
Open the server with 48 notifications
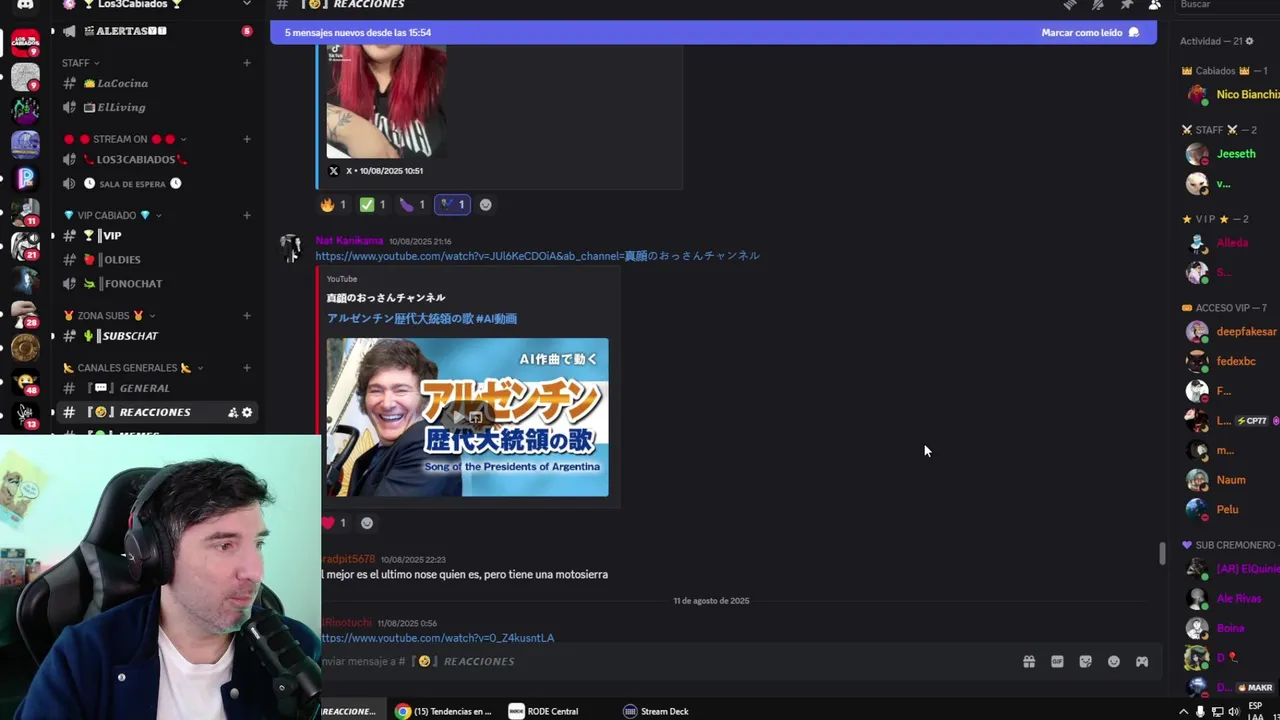(x=25, y=382)
